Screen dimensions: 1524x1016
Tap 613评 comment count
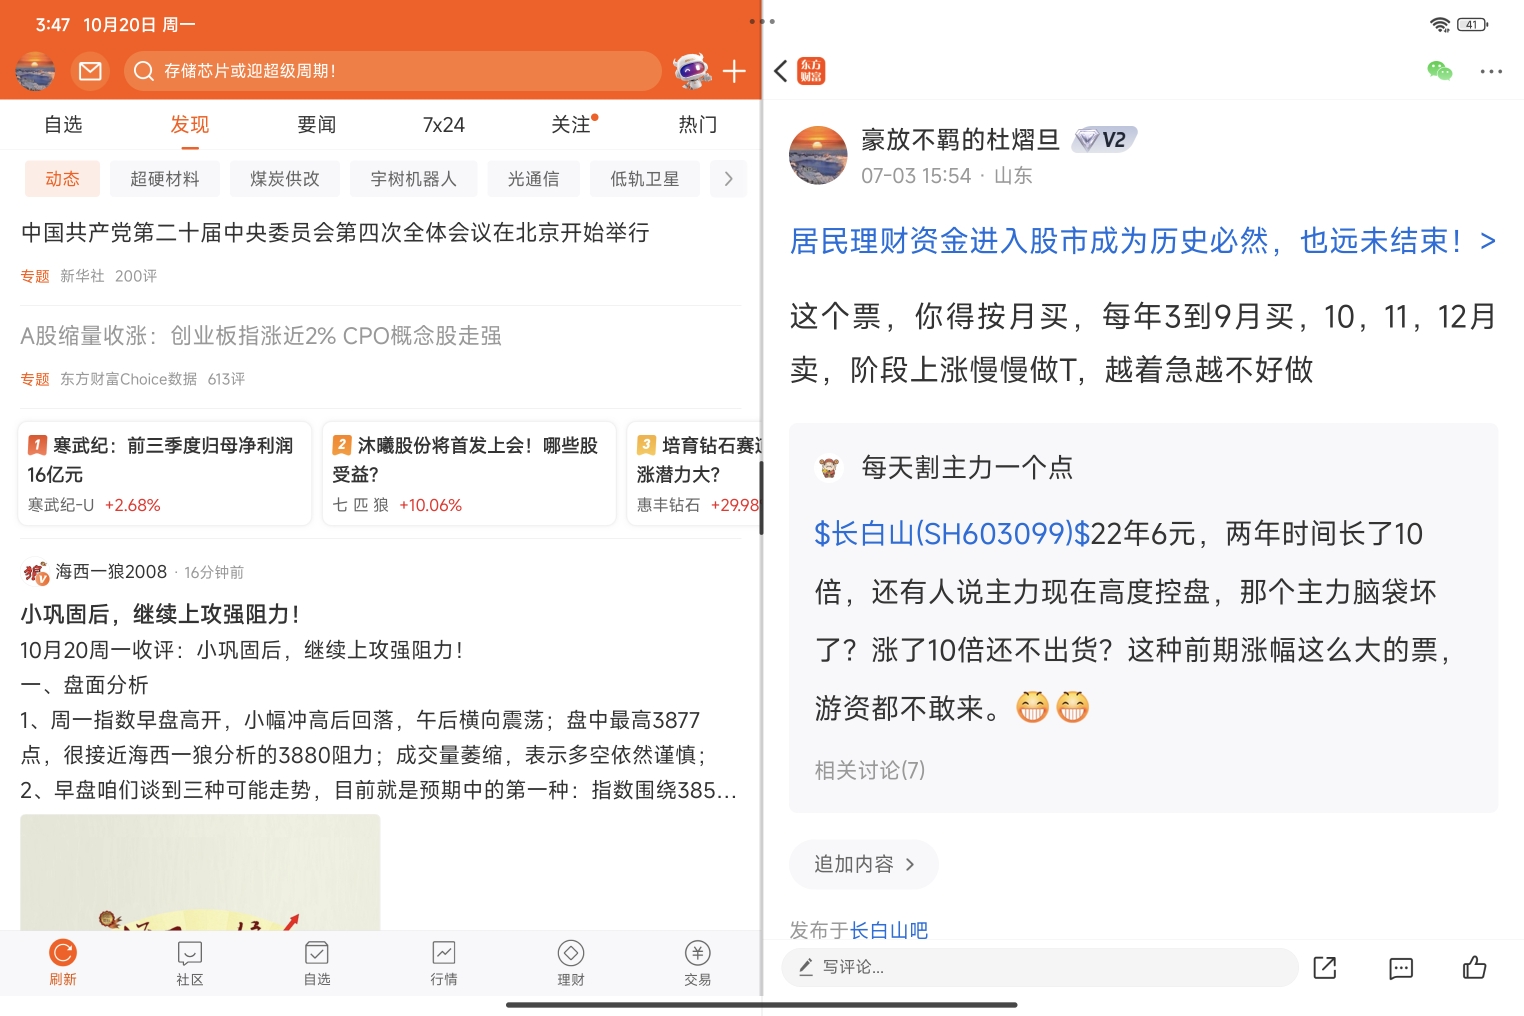coord(226,379)
